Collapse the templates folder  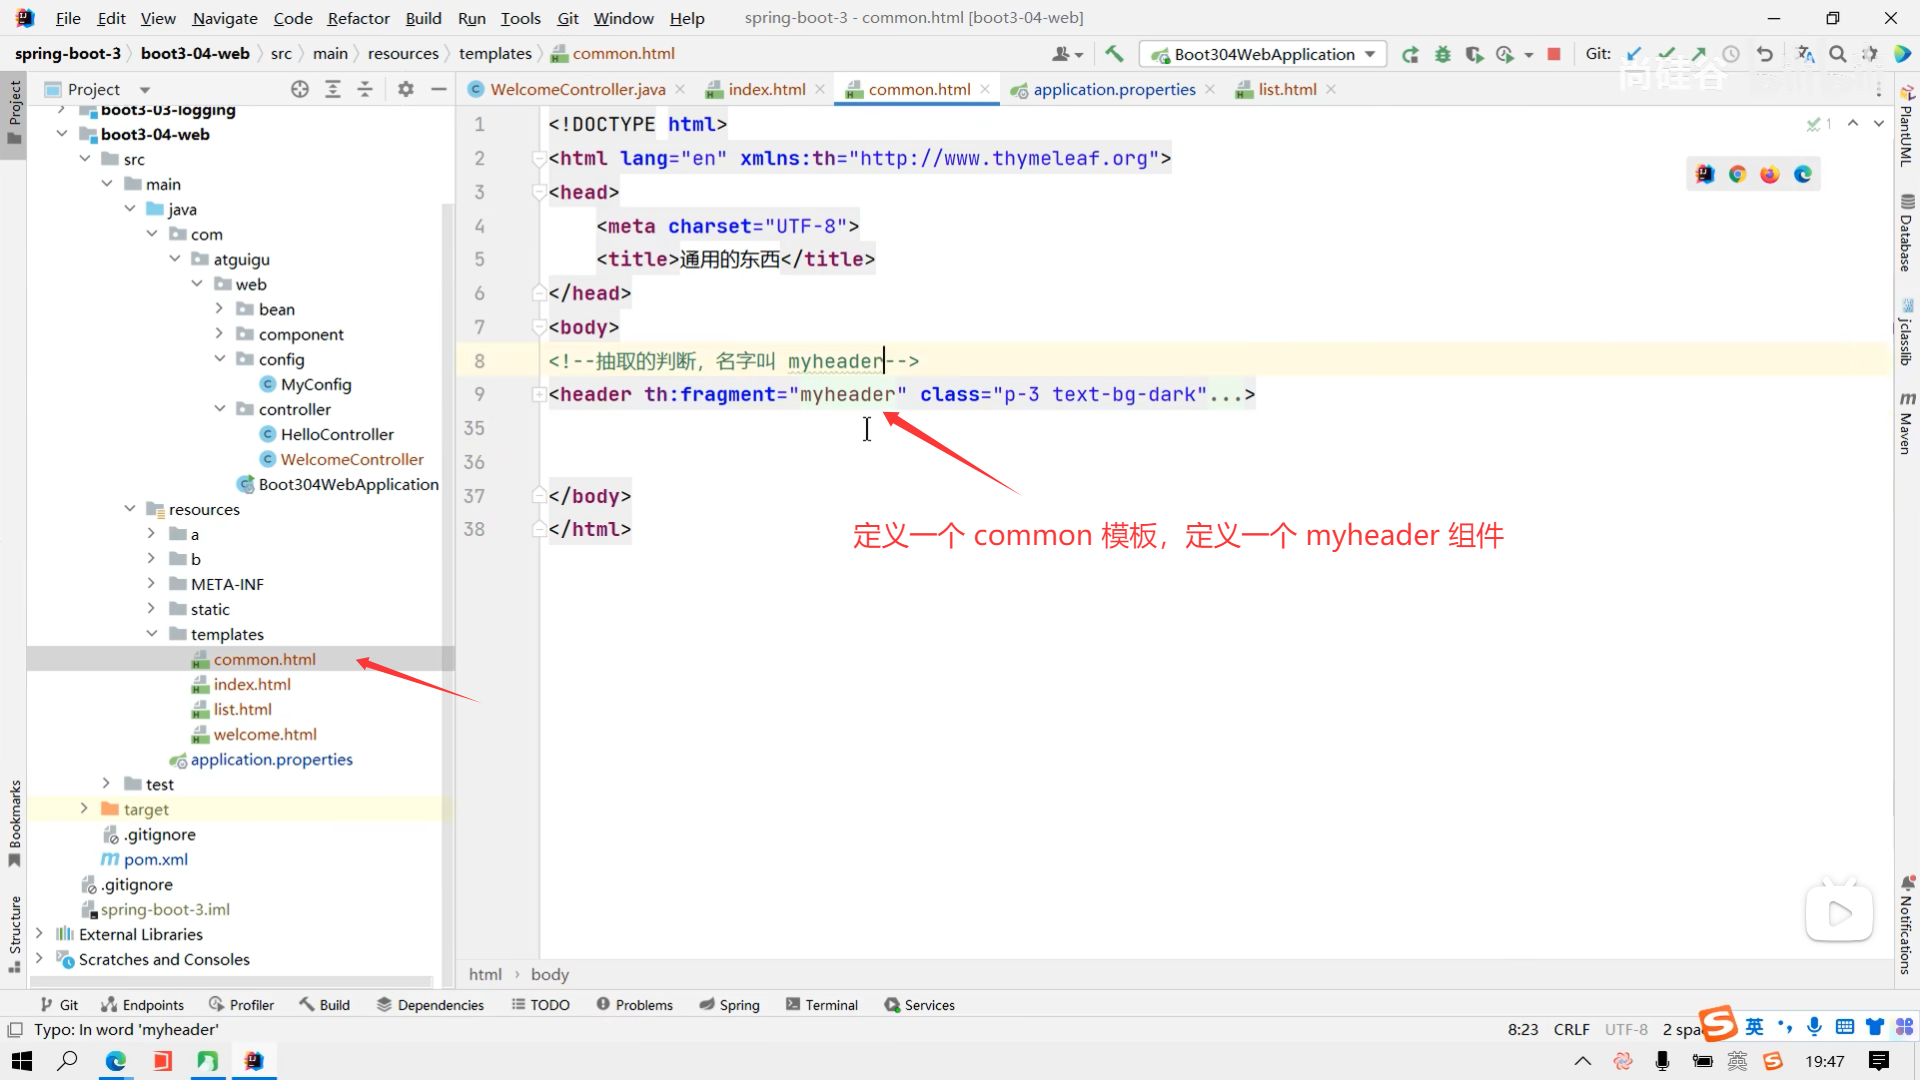[152, 634]
